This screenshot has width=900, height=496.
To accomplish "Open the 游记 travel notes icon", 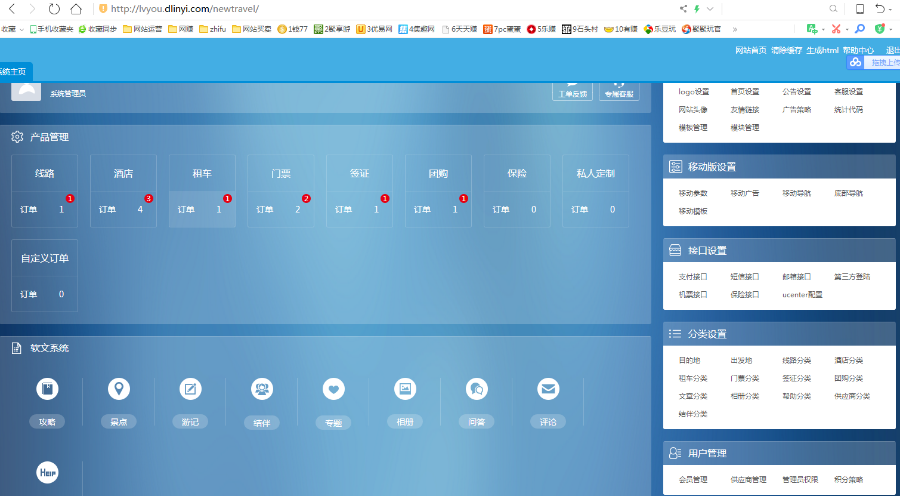I will click(x=190, y=389).
